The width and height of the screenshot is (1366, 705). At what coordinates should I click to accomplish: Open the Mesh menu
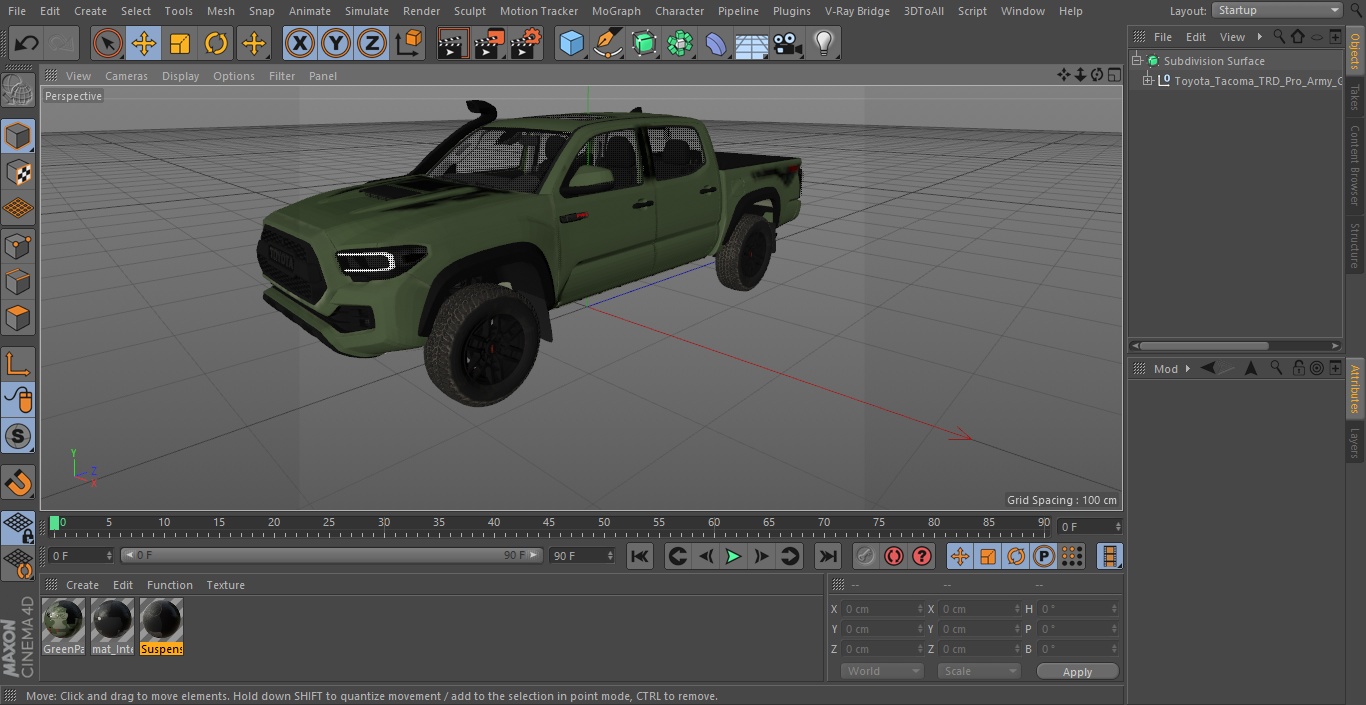pyautogui.click(x=220, y=11)
